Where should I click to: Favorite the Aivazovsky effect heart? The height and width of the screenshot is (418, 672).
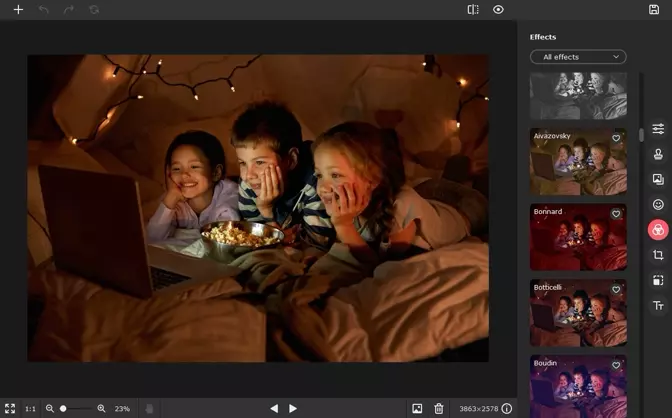click(x=616, y=138)
